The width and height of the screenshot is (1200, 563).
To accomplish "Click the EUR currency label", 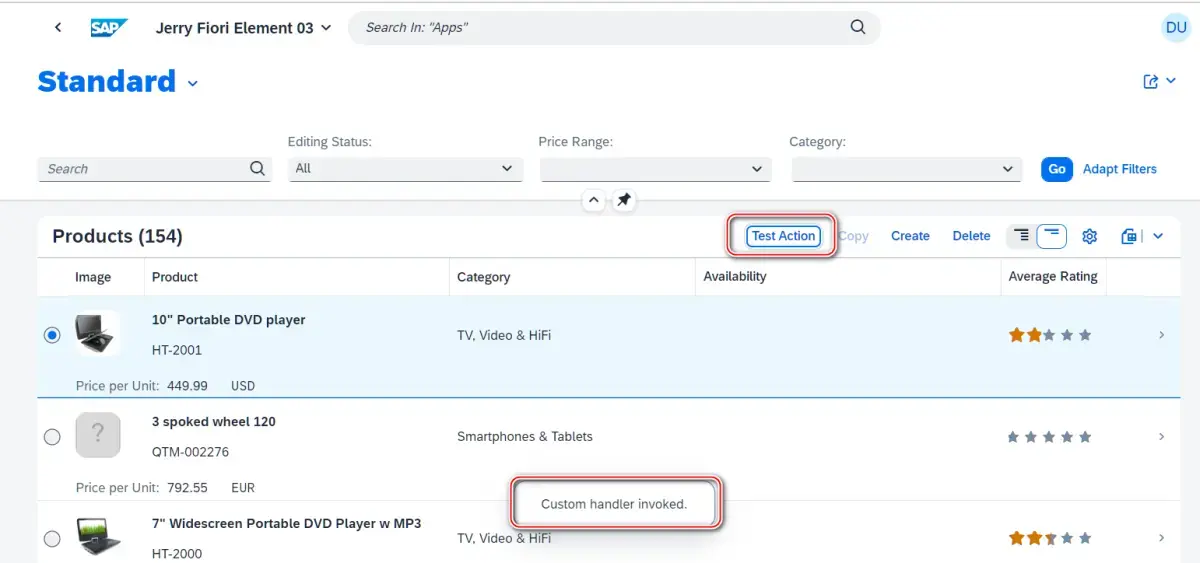I will tap(243, 488).
